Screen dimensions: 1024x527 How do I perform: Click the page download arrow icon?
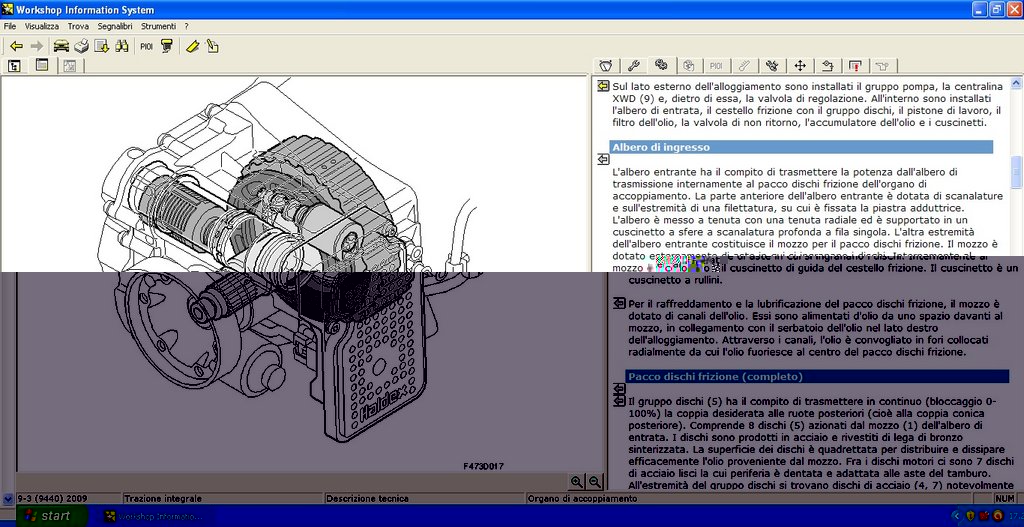[x=101, y=46]
